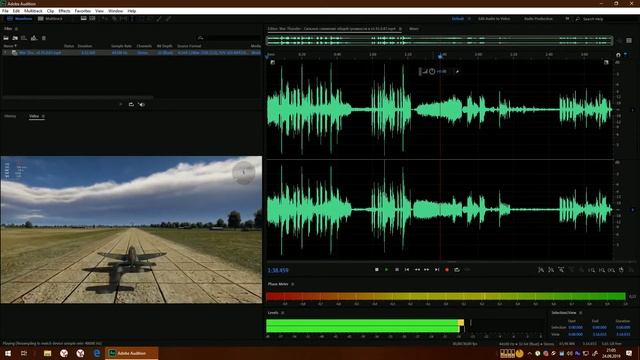Sort files by Duration column
Viewport: 640px width, 360px height.
(85, 46)
